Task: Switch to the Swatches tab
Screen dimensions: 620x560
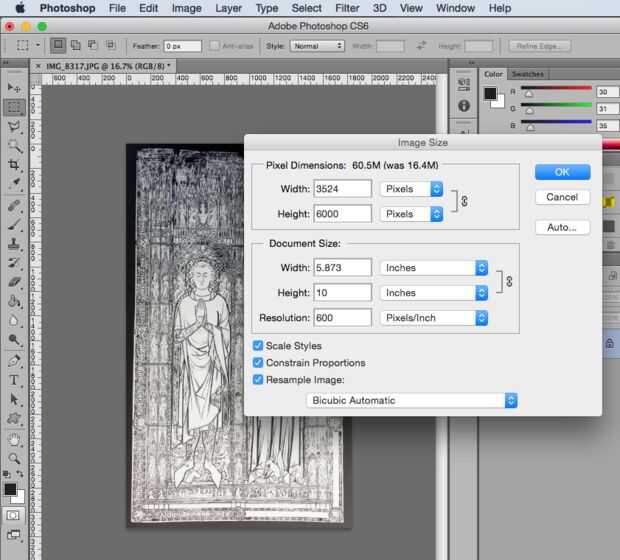Action: tap(527, 74)
